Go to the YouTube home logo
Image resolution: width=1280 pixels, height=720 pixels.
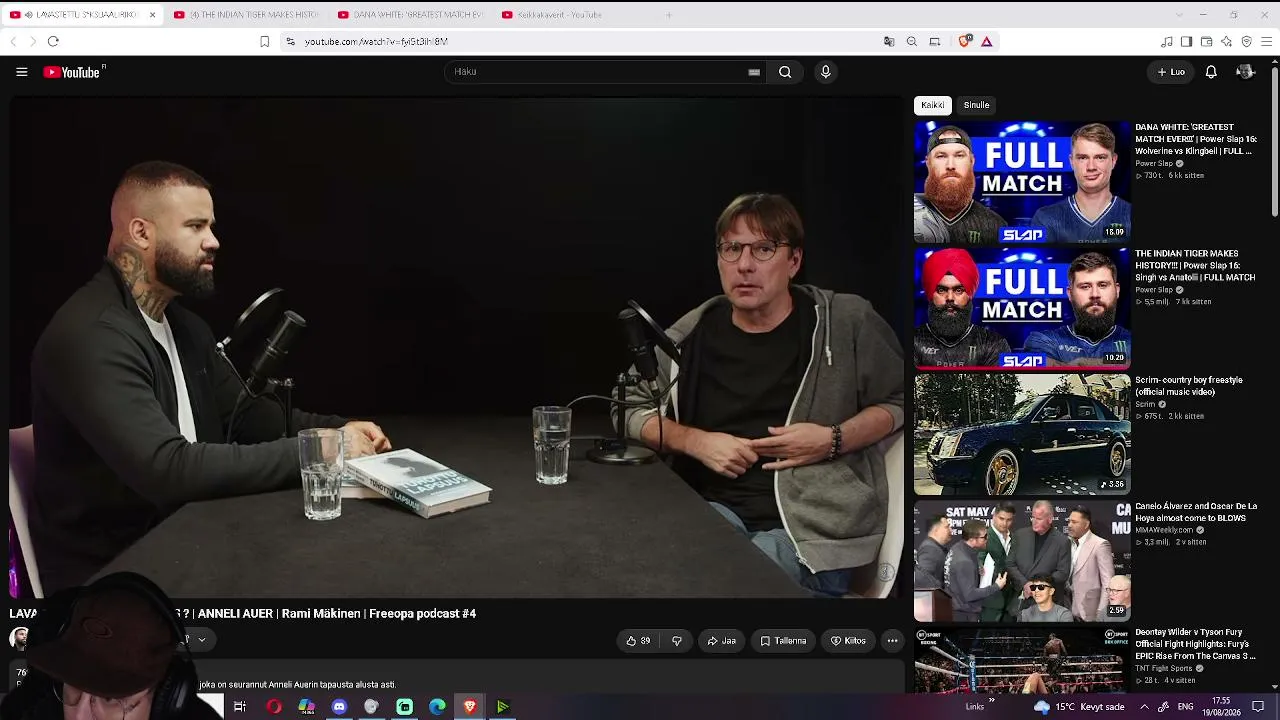click(x=73, y=72)
